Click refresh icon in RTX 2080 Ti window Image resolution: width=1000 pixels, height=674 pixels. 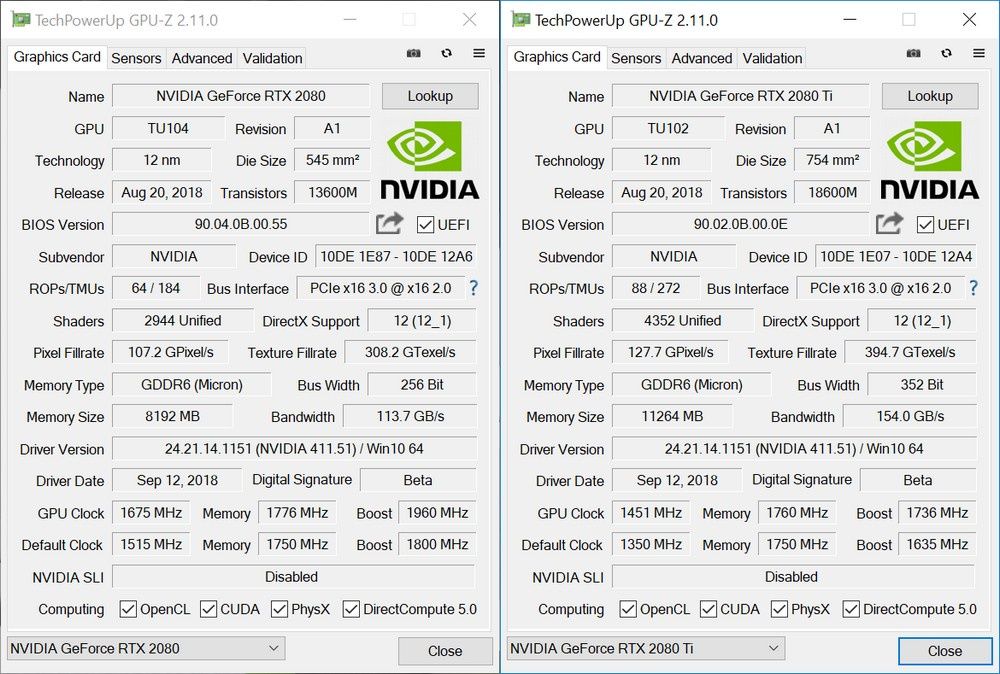[946, 54]
